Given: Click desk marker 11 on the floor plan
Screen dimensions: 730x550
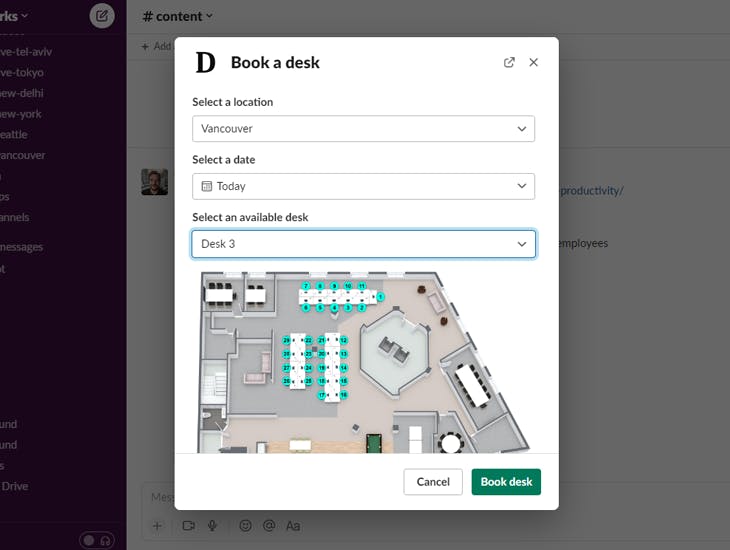Looking at the screenshot, I should click(362, 286).
